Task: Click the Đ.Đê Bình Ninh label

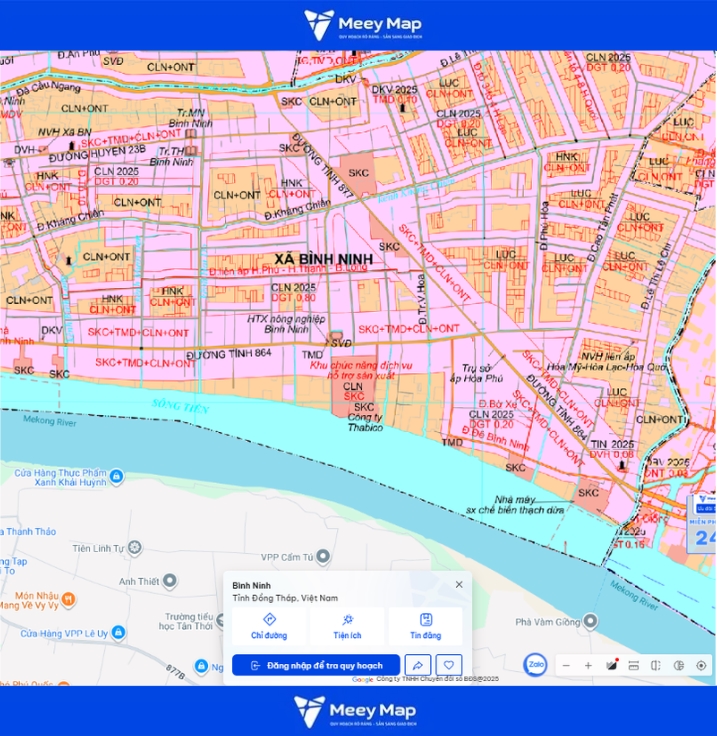Action: click(496, 437)
